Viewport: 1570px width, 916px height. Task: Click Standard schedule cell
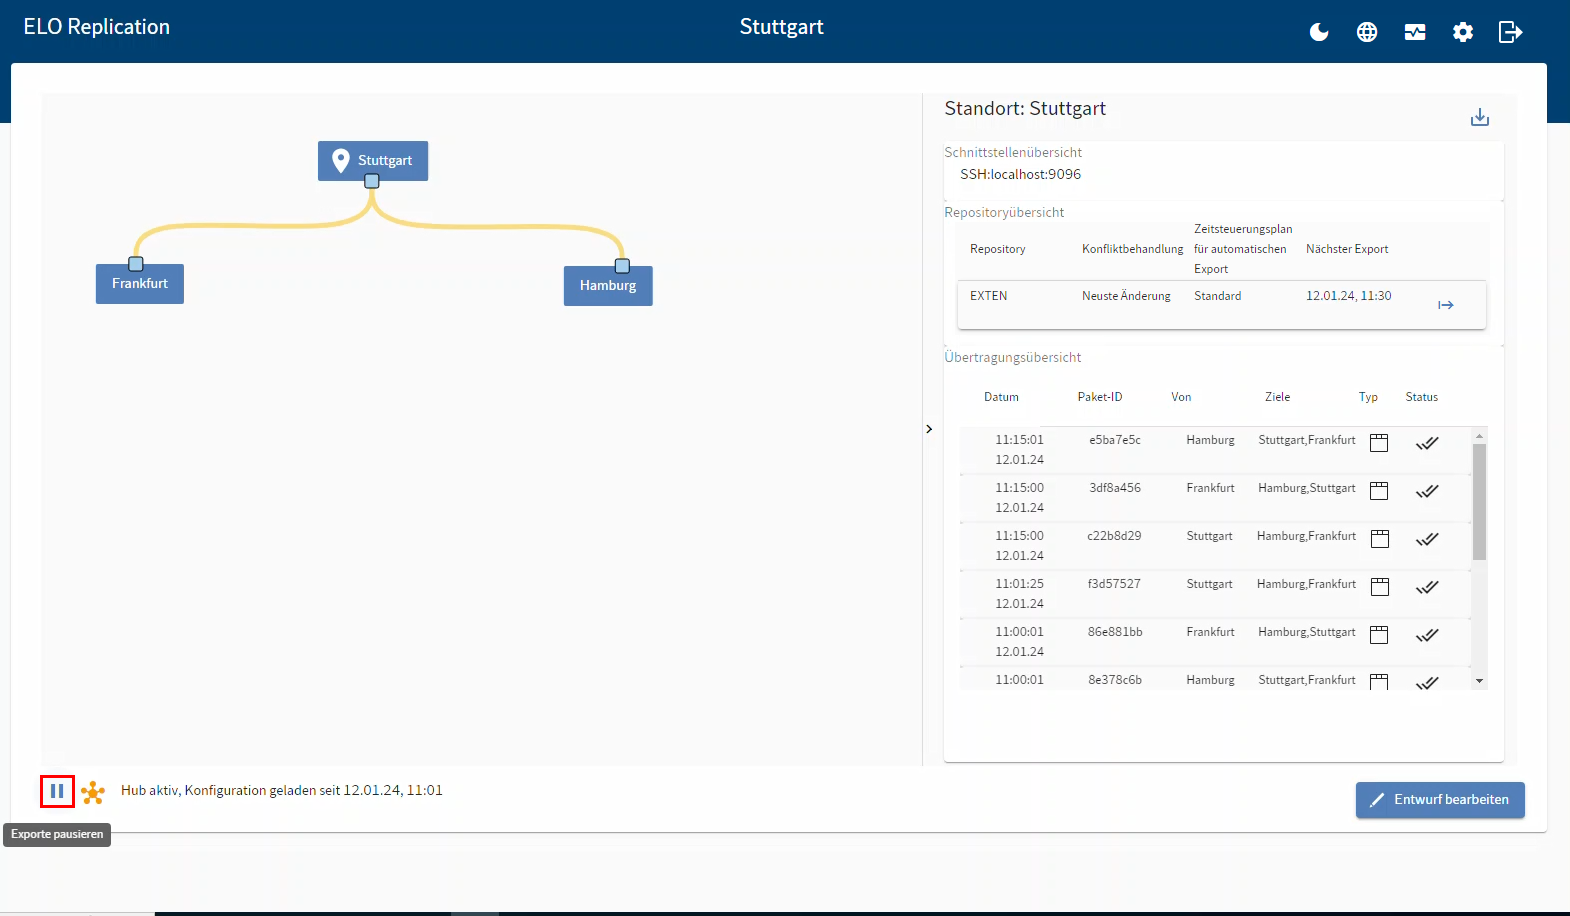coord(1217,296)
